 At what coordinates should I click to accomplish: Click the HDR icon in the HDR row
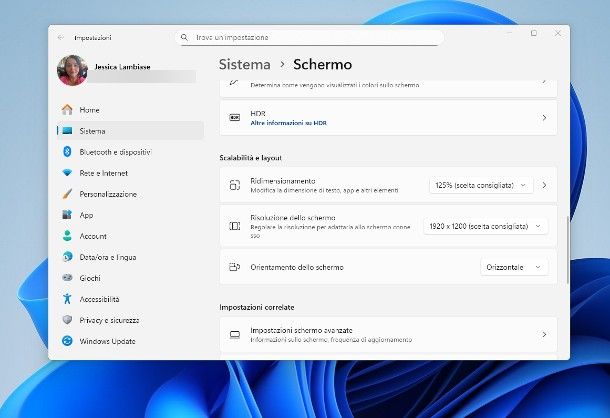tap(235, 118)
